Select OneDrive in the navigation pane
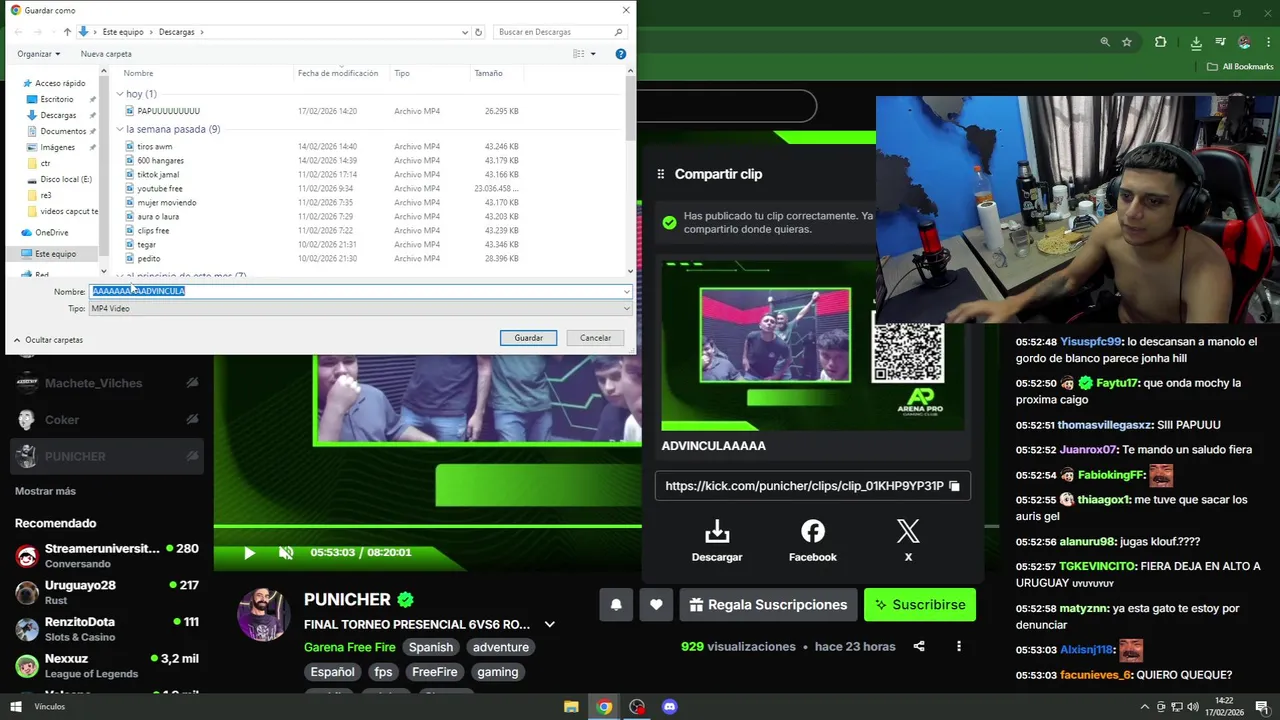1280x720 pixels. (x=52, y=232)
